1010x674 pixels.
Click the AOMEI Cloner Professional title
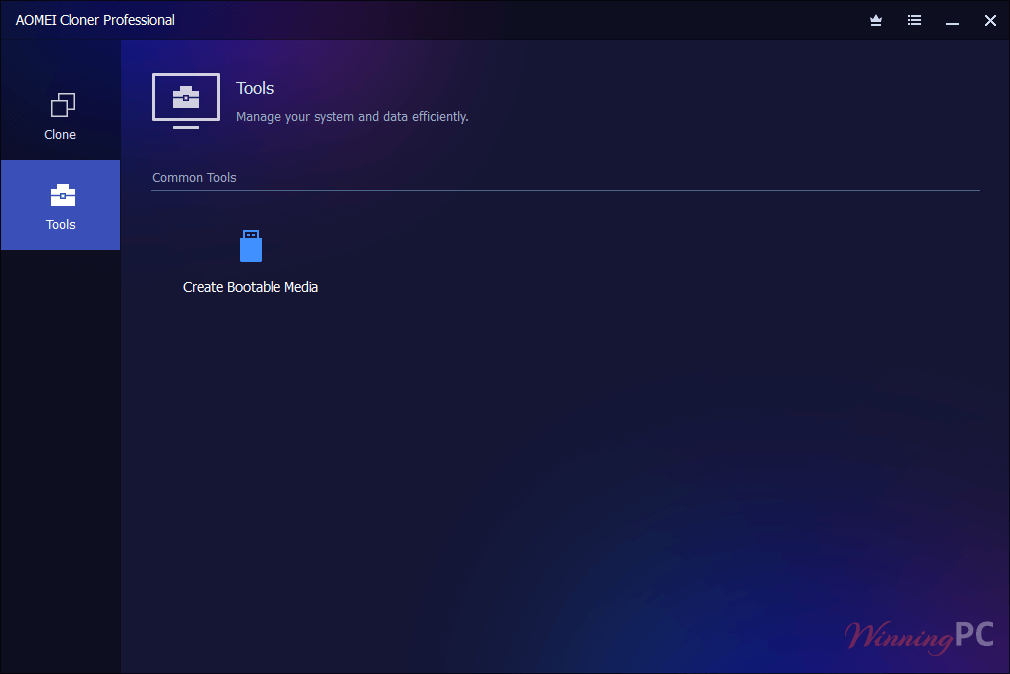coord(95,20)
